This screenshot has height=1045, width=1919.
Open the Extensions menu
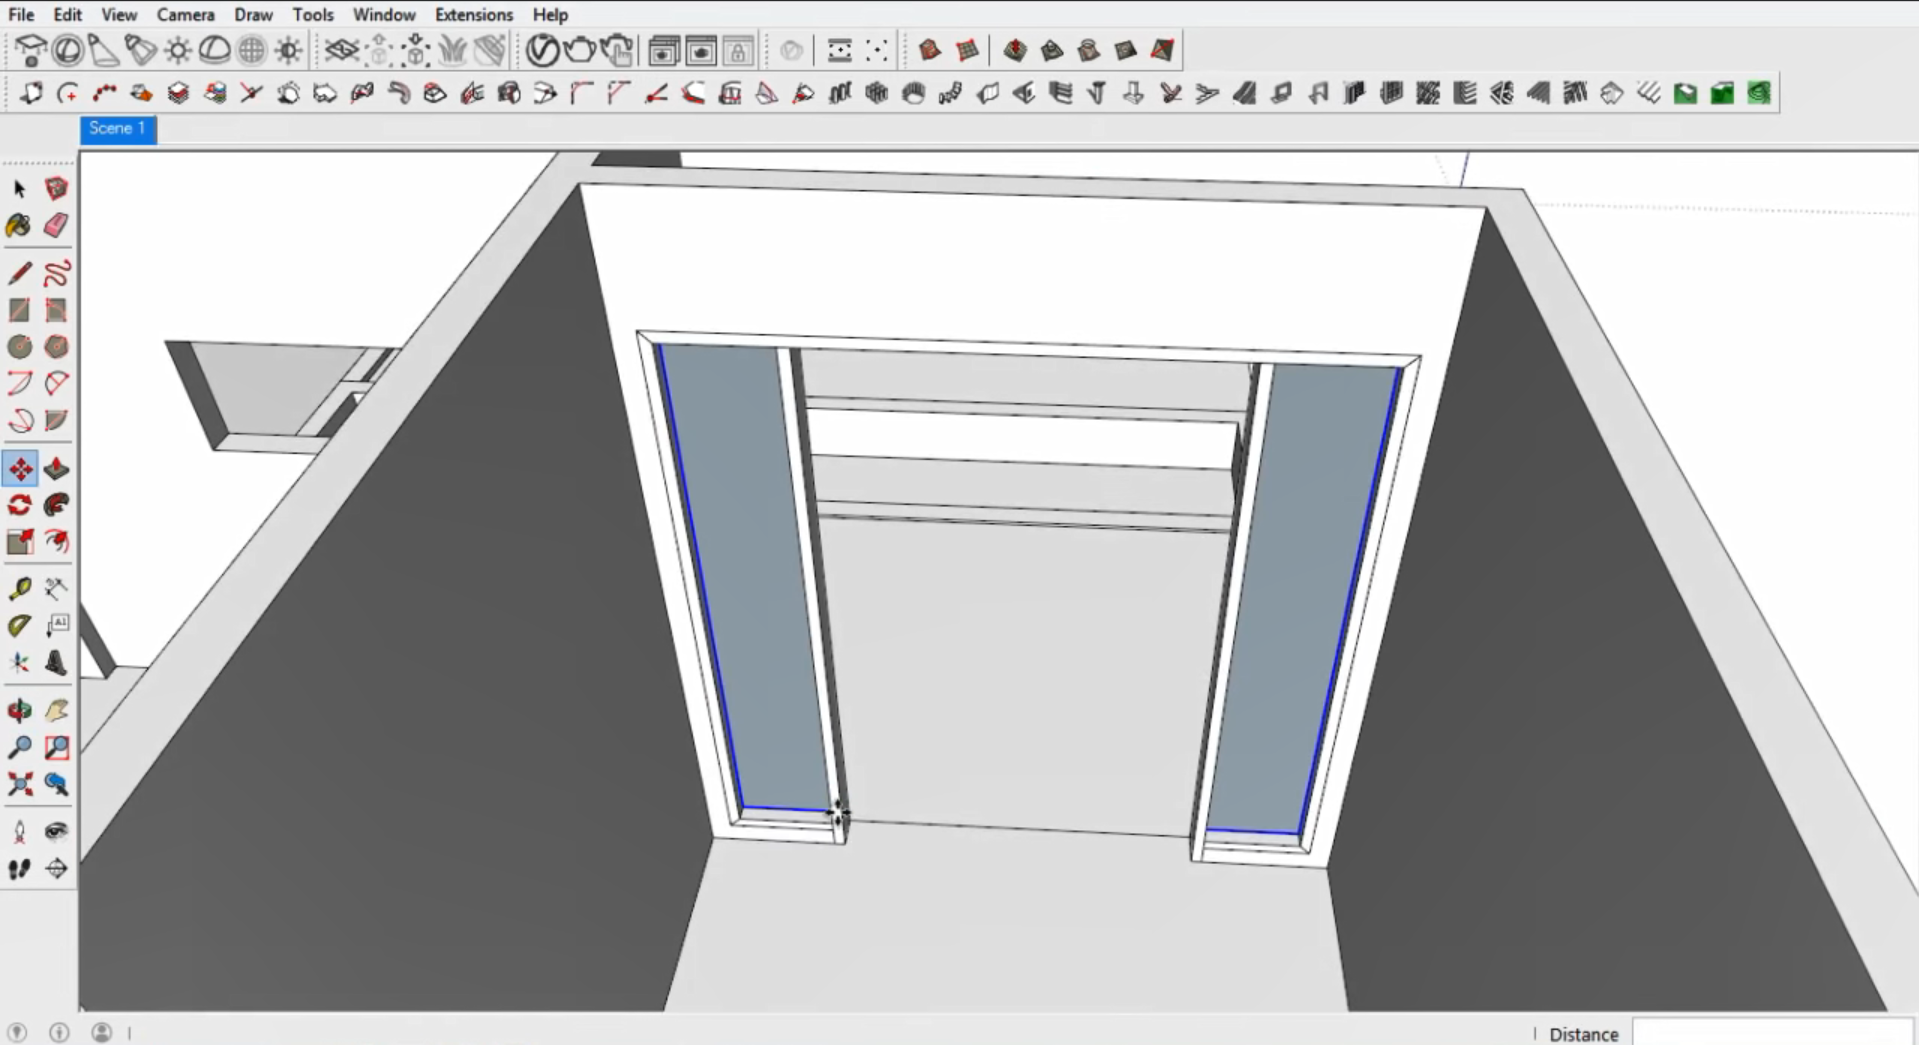[x=474, y=15]
